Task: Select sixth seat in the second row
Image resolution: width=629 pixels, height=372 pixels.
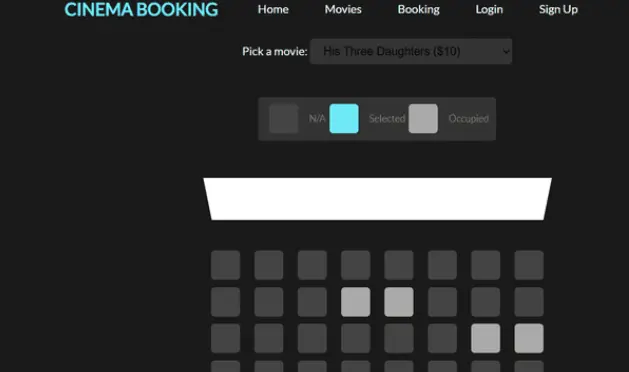Action: (442, 302)
